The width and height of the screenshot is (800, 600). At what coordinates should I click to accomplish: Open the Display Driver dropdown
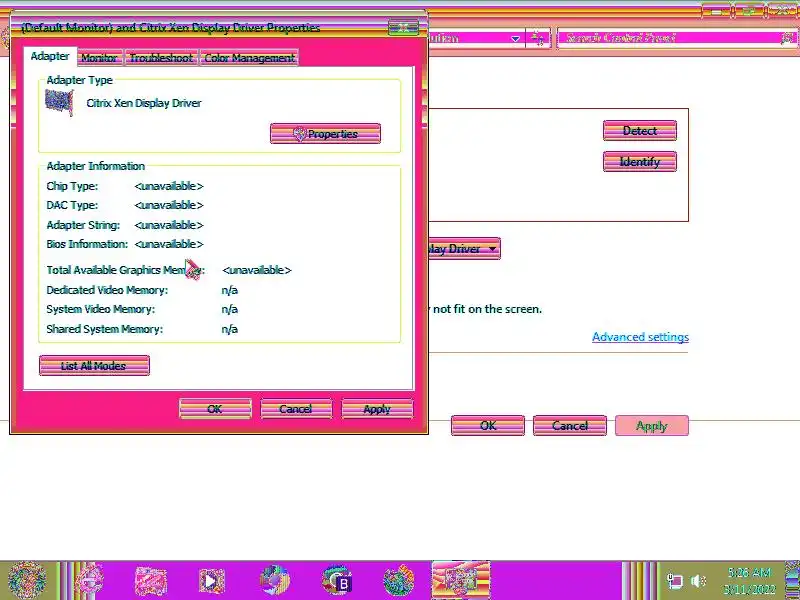[x=464, y=249]
